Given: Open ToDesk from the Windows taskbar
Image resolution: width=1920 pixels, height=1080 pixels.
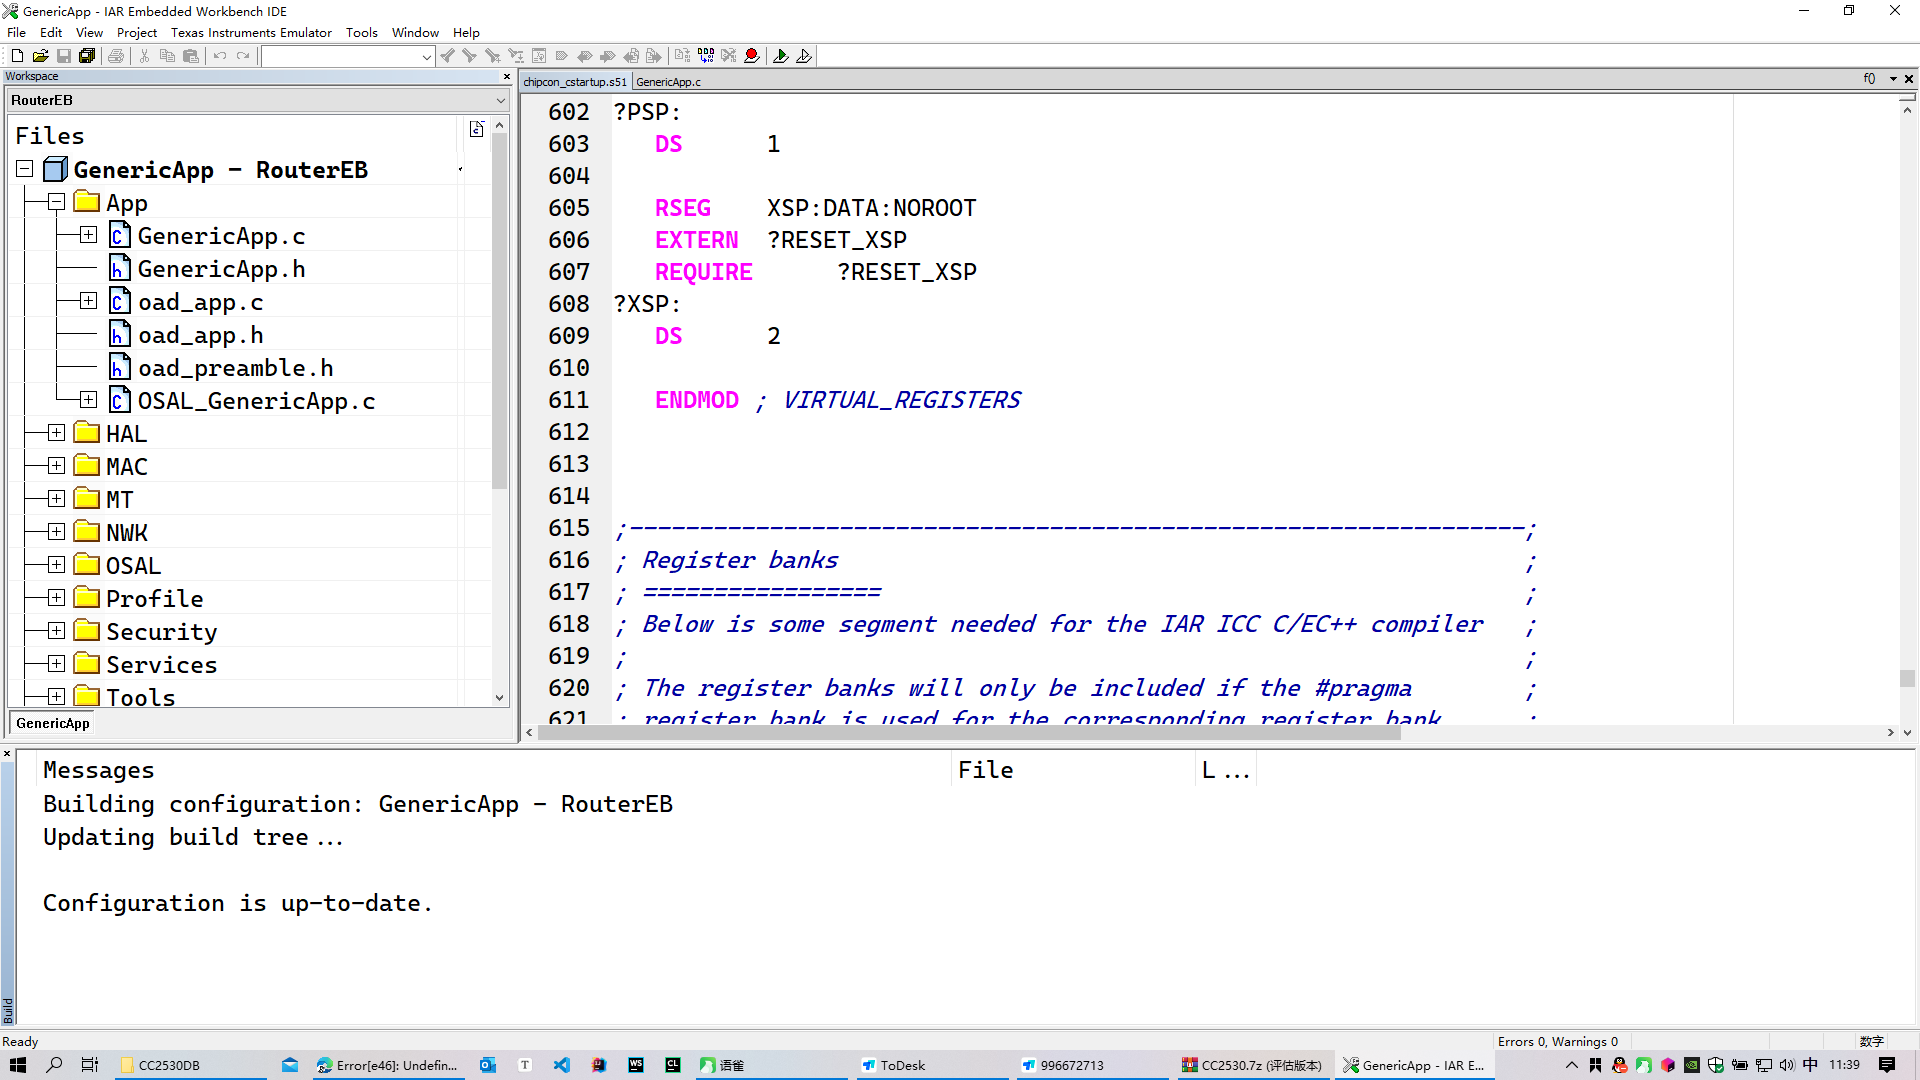Looking at the screenshot, I should click(900, 1065).
